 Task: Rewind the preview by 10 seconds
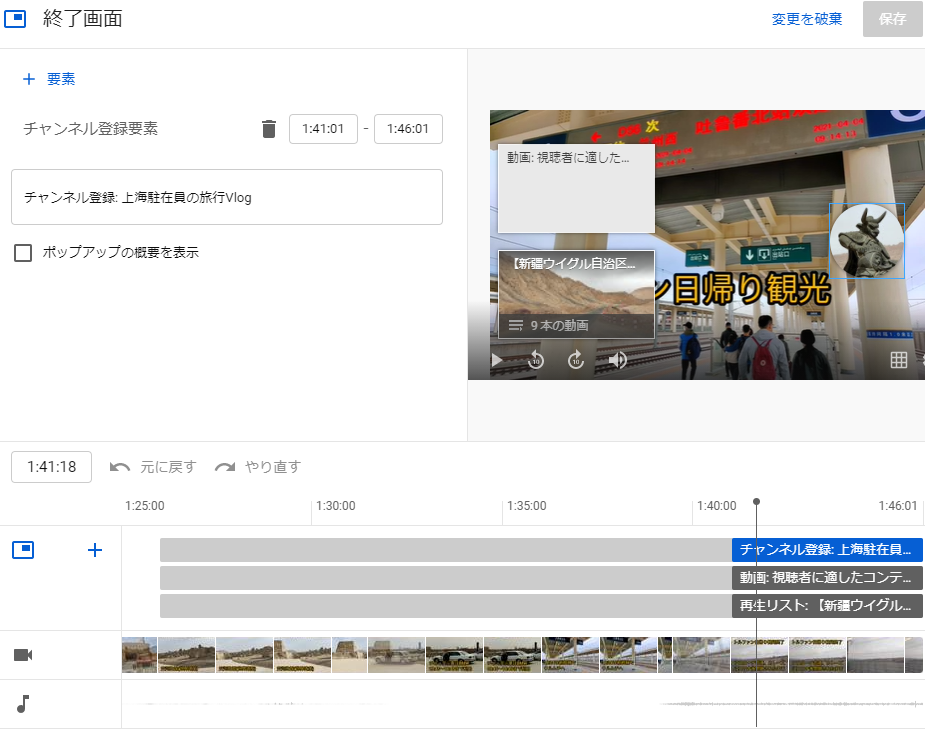(536, 360)
